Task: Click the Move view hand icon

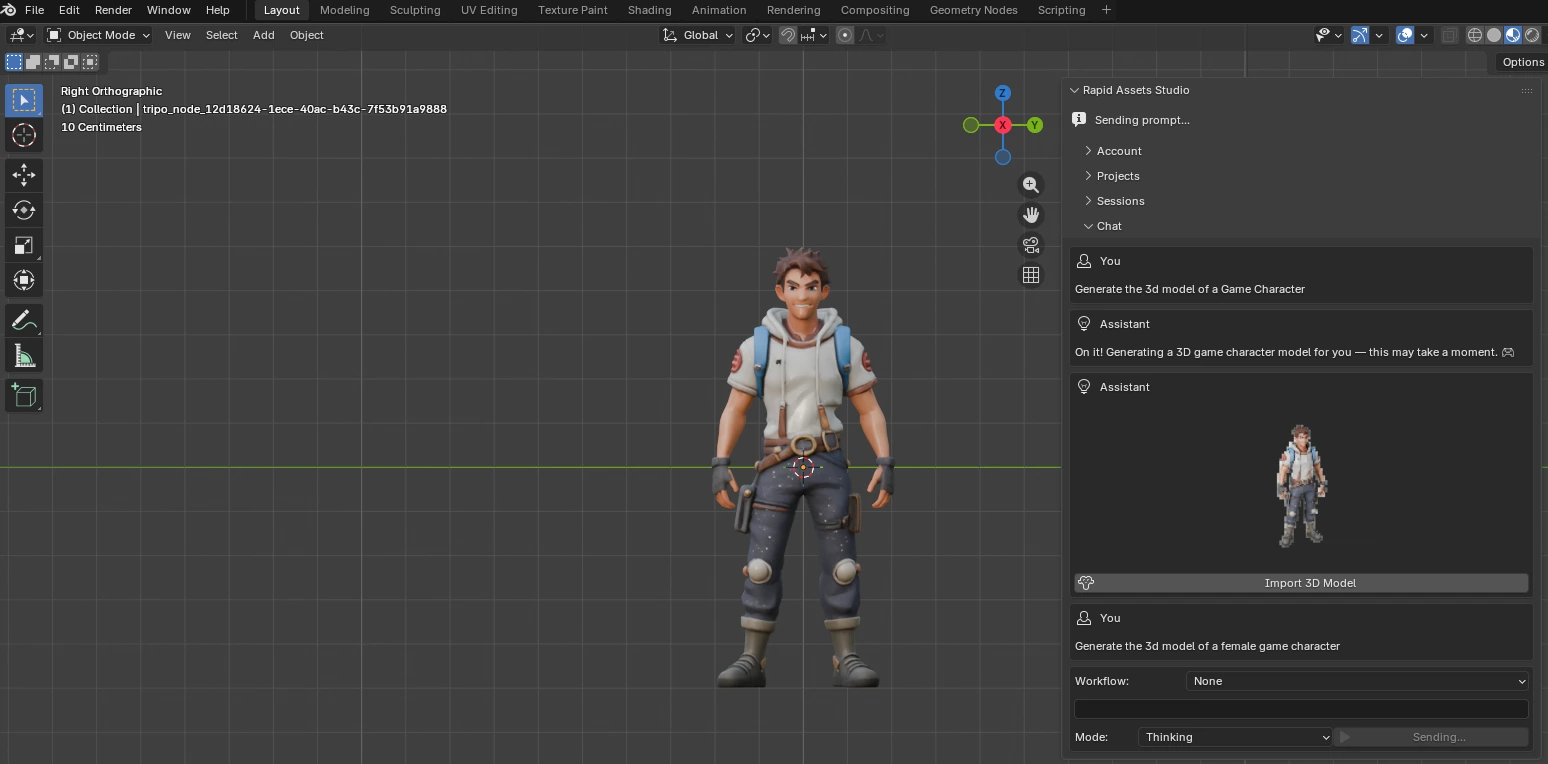Action: click(1031, 215)
